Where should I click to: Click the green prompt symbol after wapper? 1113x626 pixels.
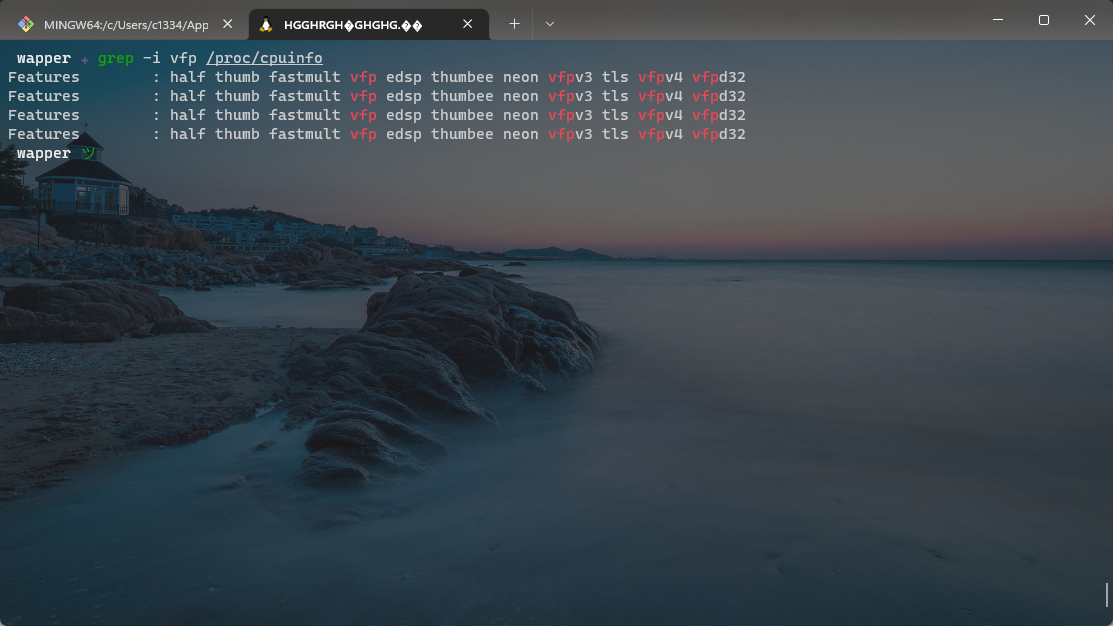[x=88, y=153]
